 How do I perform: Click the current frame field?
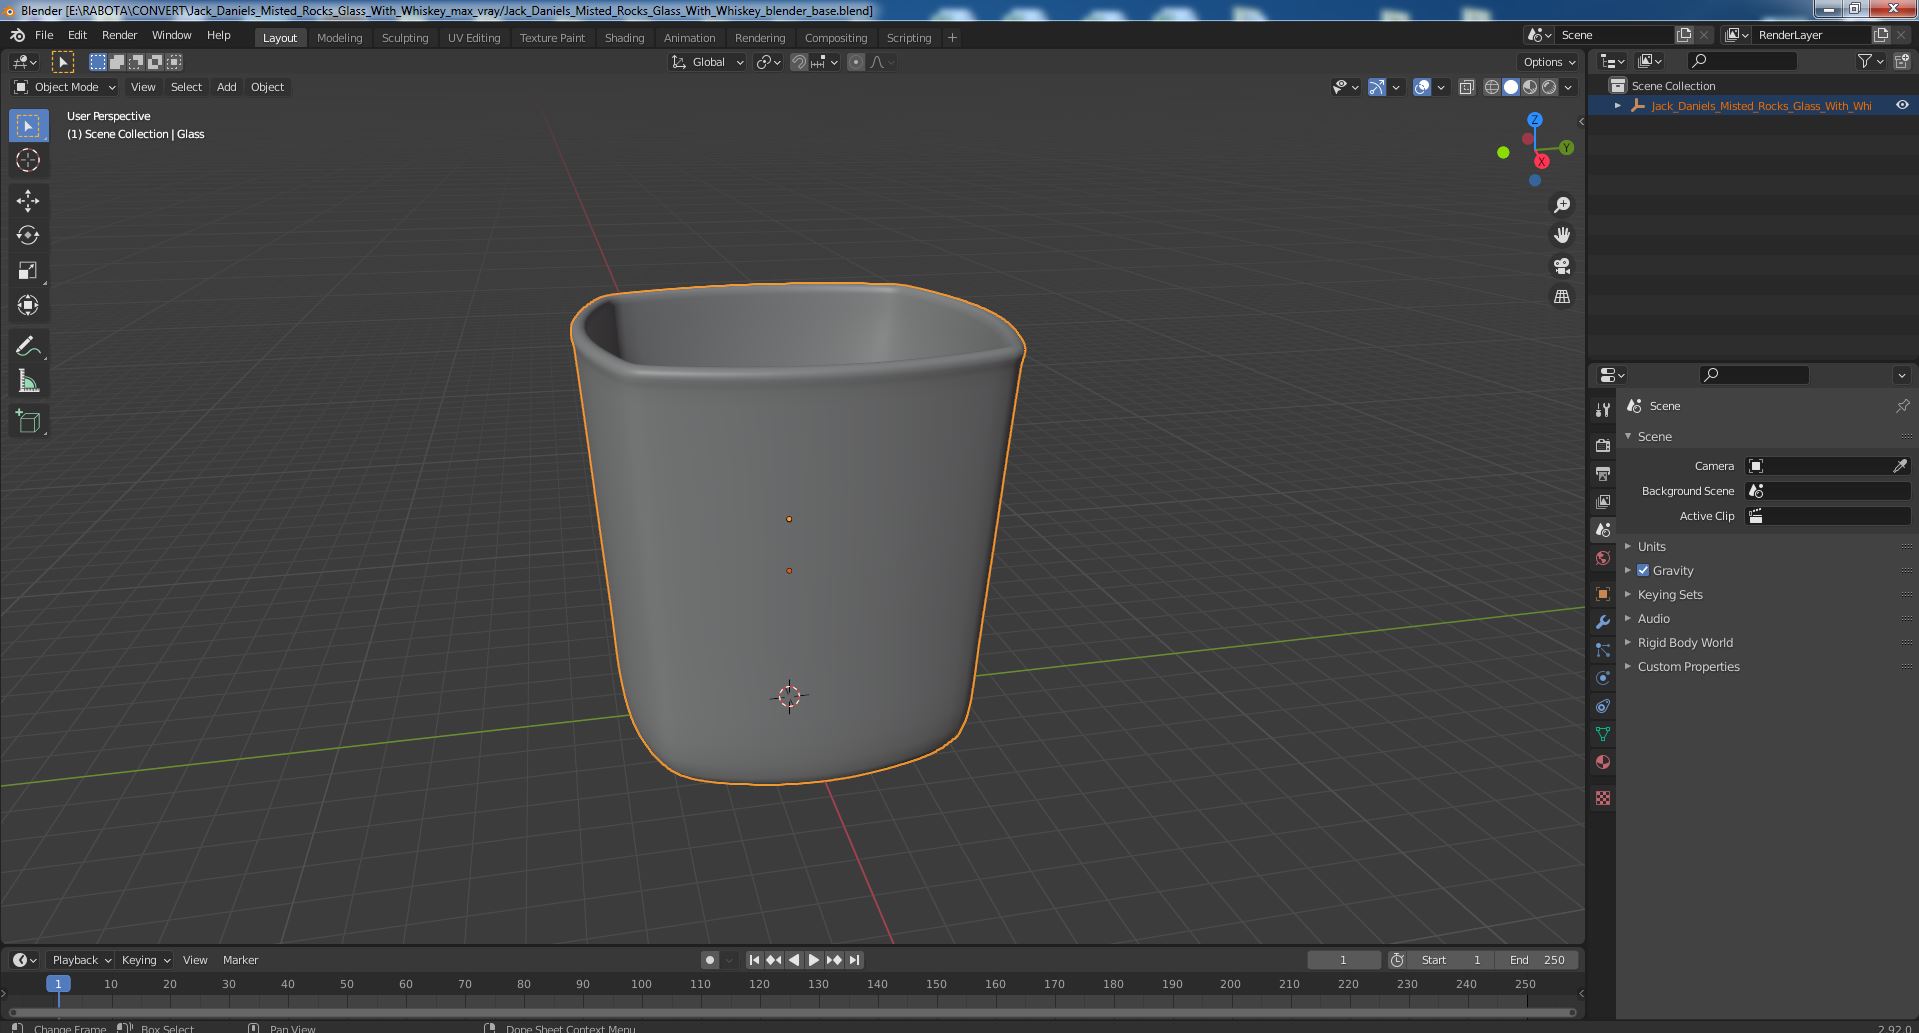(x=1343, y=960)
